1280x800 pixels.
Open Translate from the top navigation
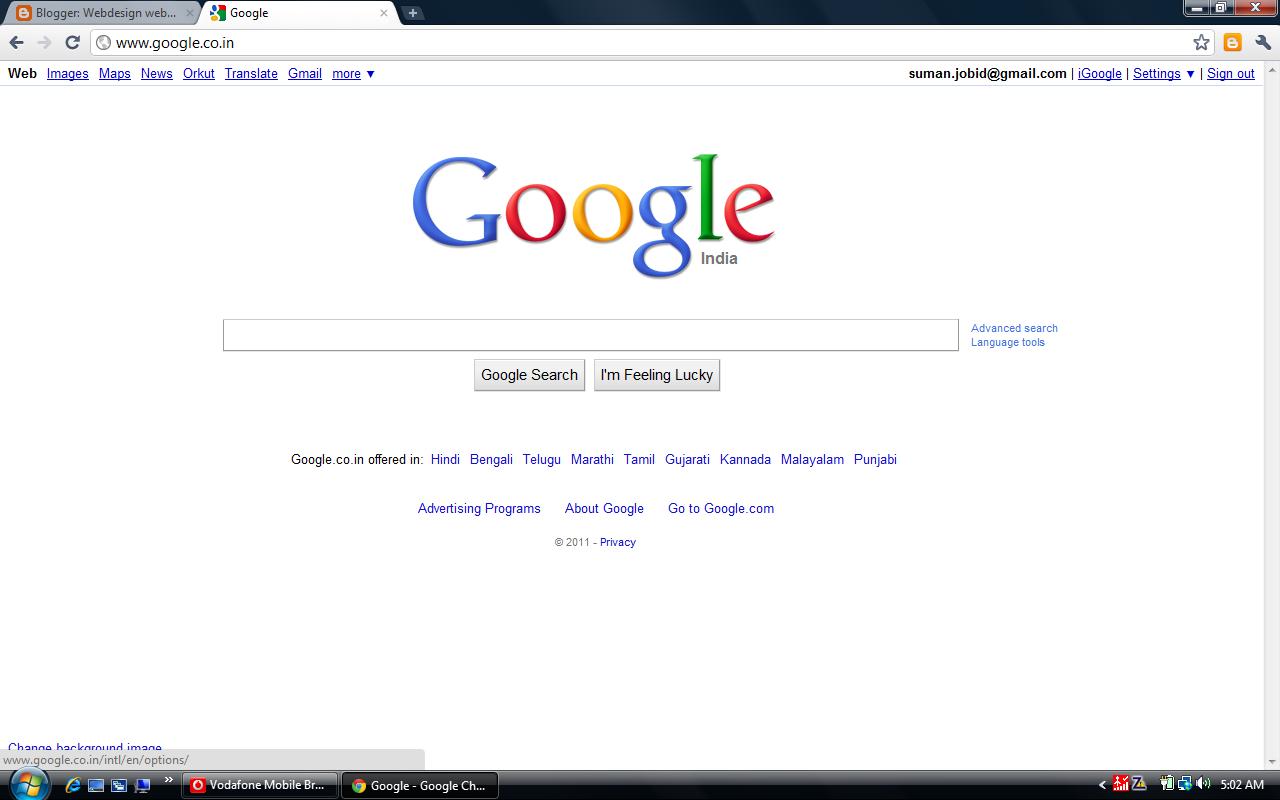(251, 73)
